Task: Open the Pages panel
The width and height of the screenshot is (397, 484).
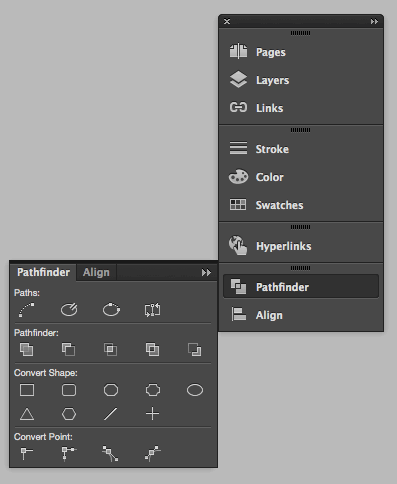Action: click(x=301, y=52)
